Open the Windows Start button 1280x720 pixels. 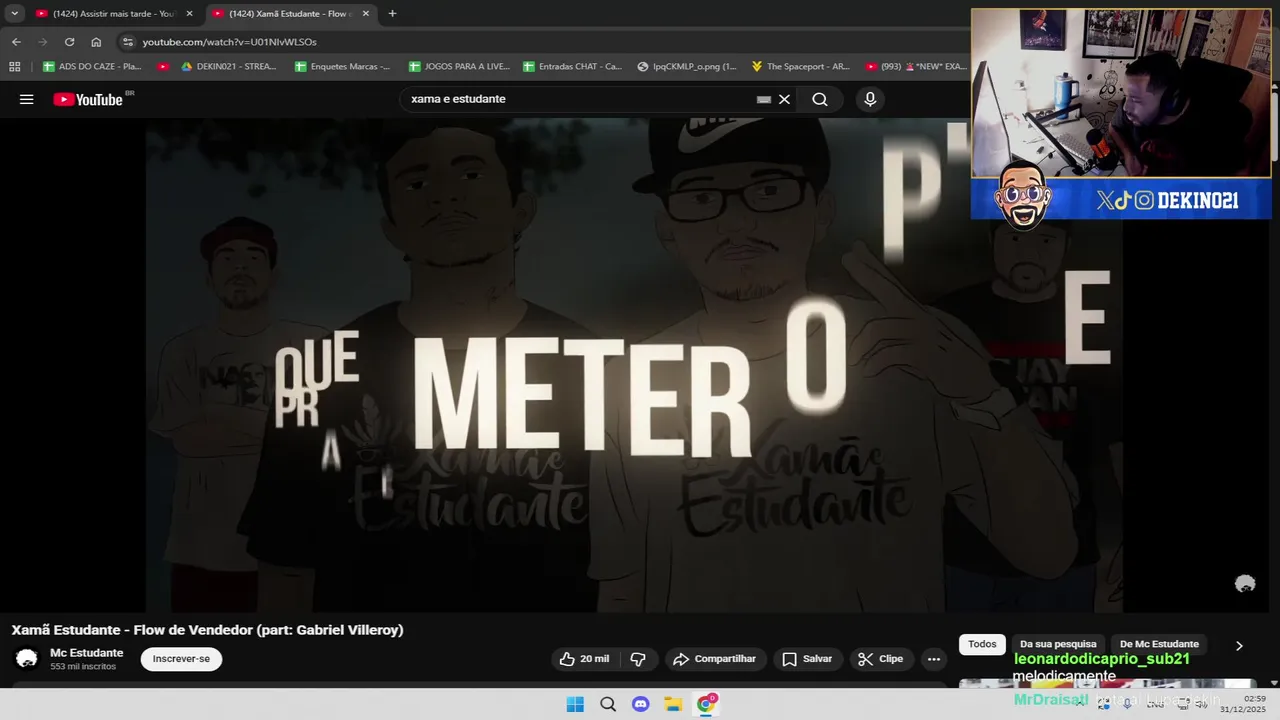pyautogui.click(x=575, y=704)
